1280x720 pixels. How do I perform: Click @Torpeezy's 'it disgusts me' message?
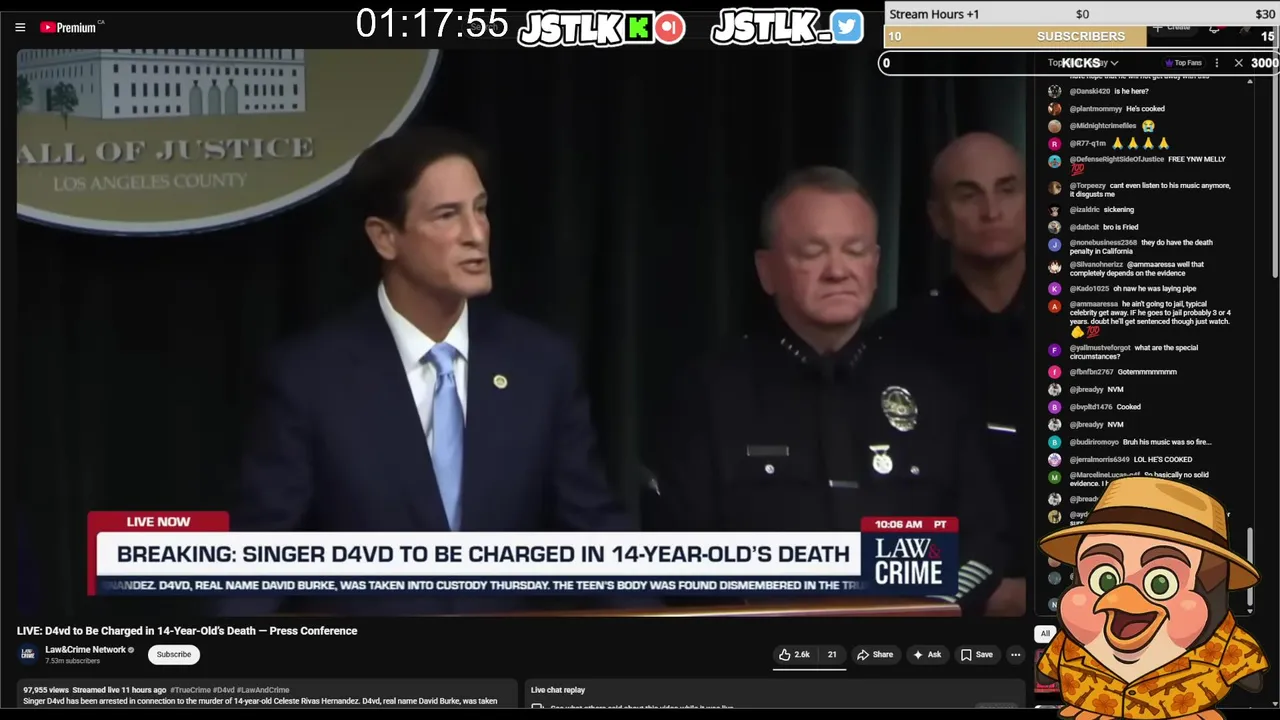[1150, 190]
